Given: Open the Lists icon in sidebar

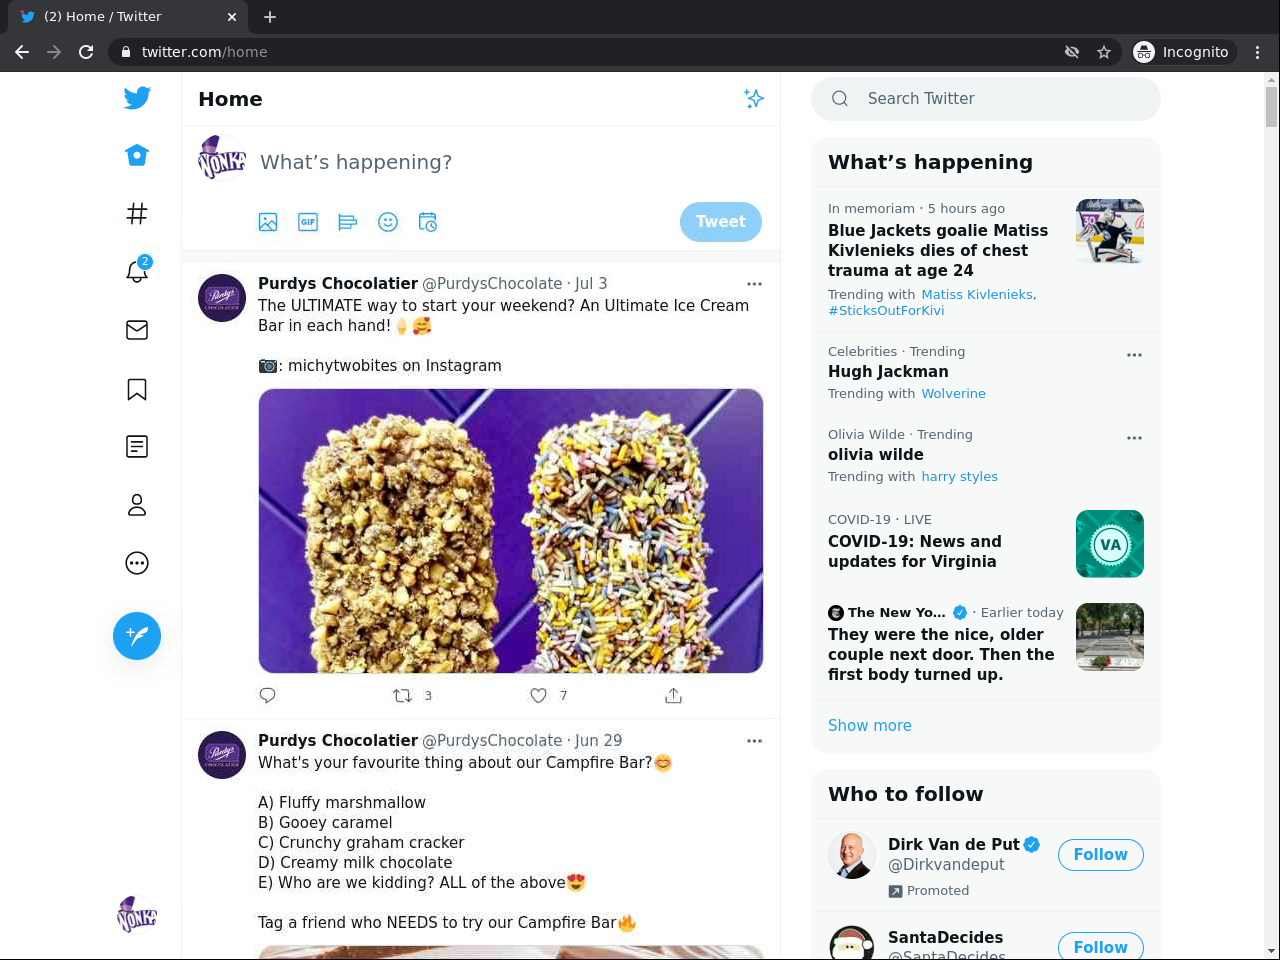Looking at the screenshot, I should [137, 447].
